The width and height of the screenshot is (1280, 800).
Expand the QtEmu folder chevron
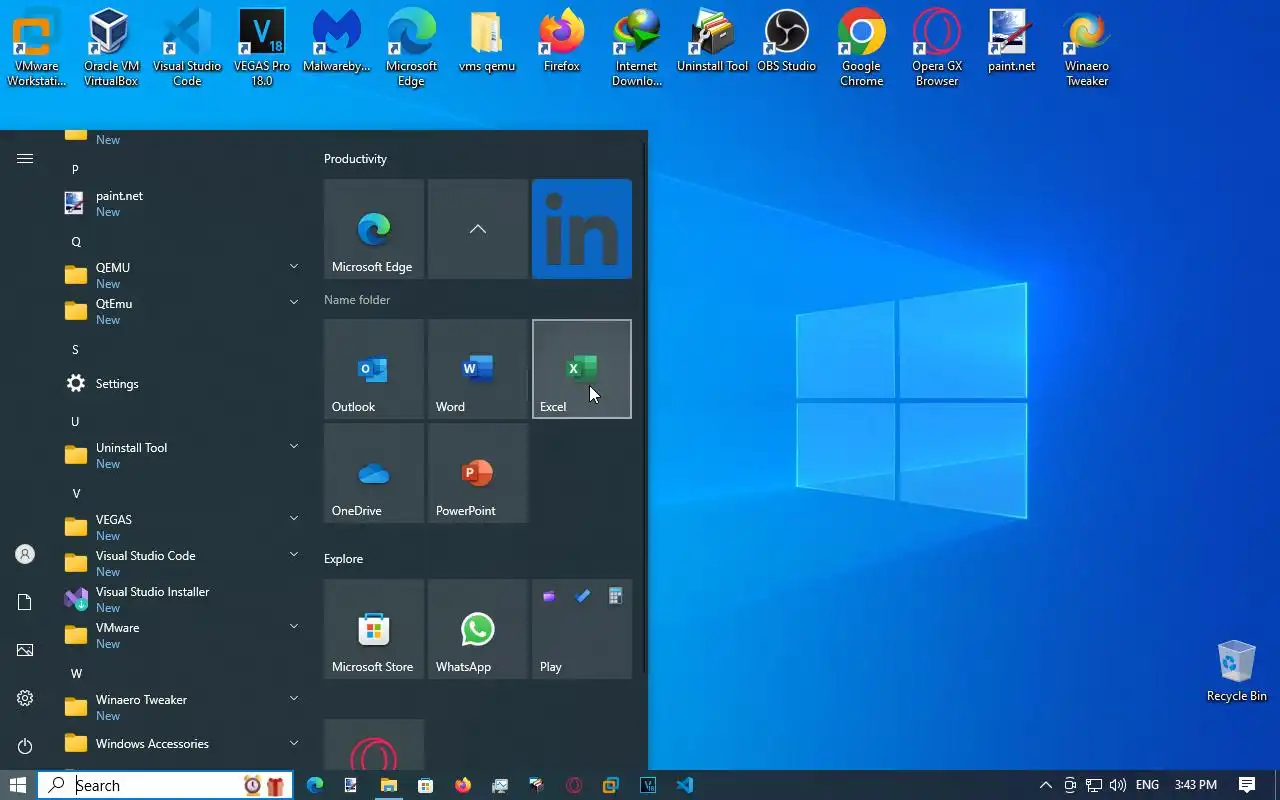[294, 302]
